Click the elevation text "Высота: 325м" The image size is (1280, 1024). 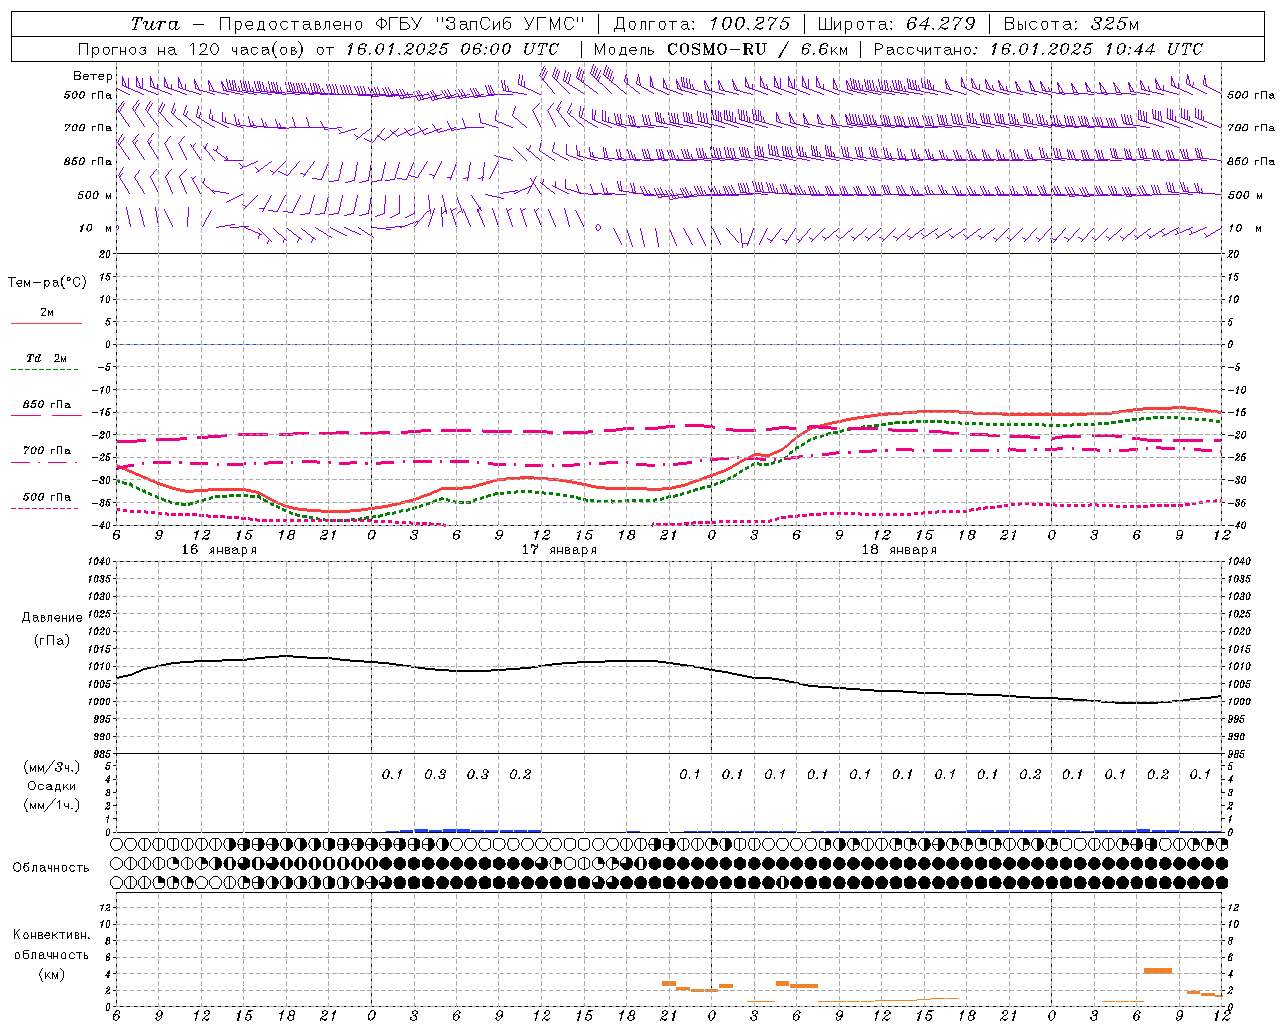[1070, 24]
